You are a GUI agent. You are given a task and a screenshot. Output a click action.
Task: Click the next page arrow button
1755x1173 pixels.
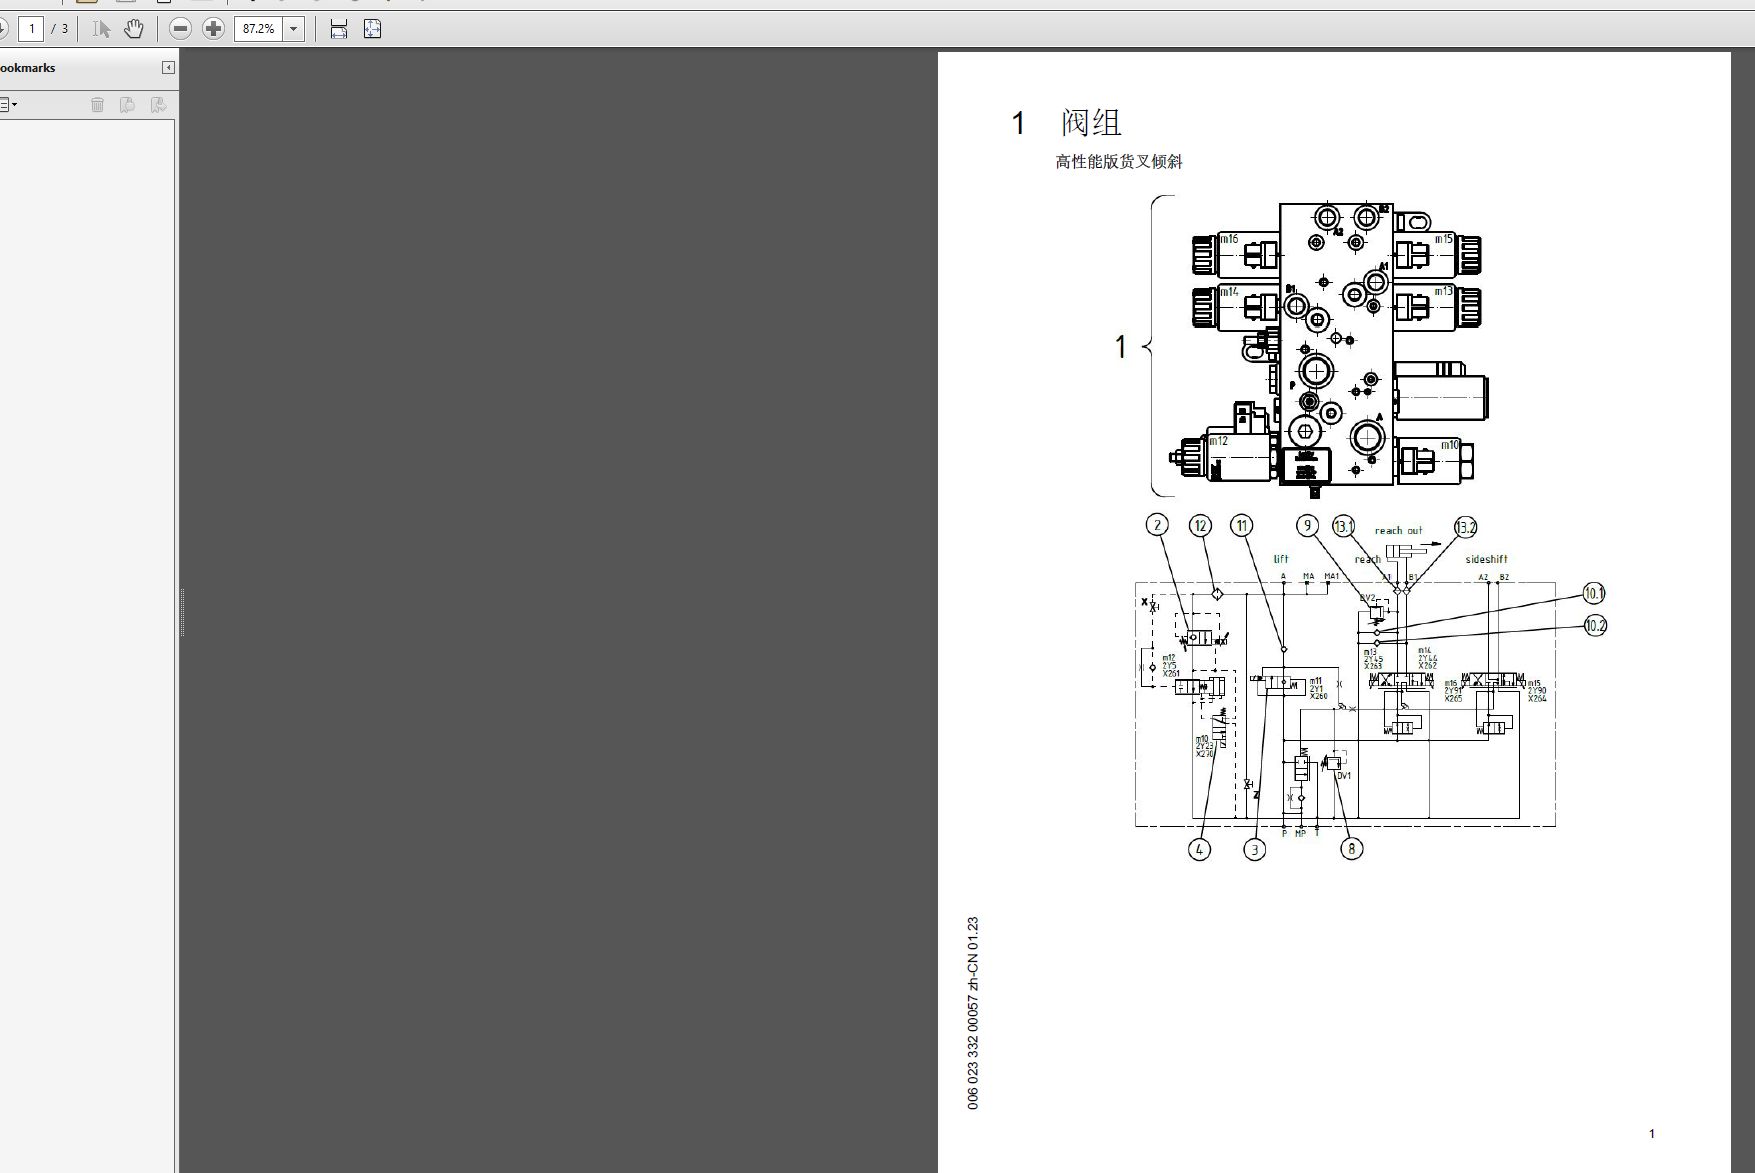click(3, 29)
